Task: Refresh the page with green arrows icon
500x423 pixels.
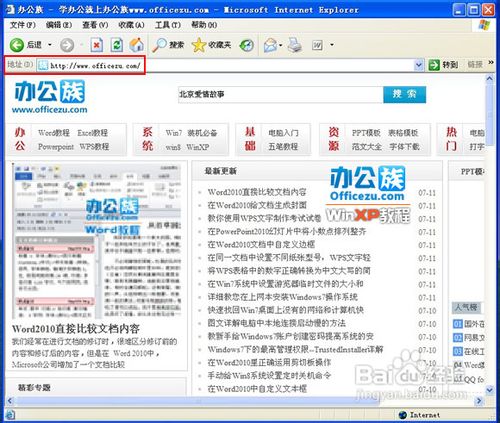Action: pos(117,45)
